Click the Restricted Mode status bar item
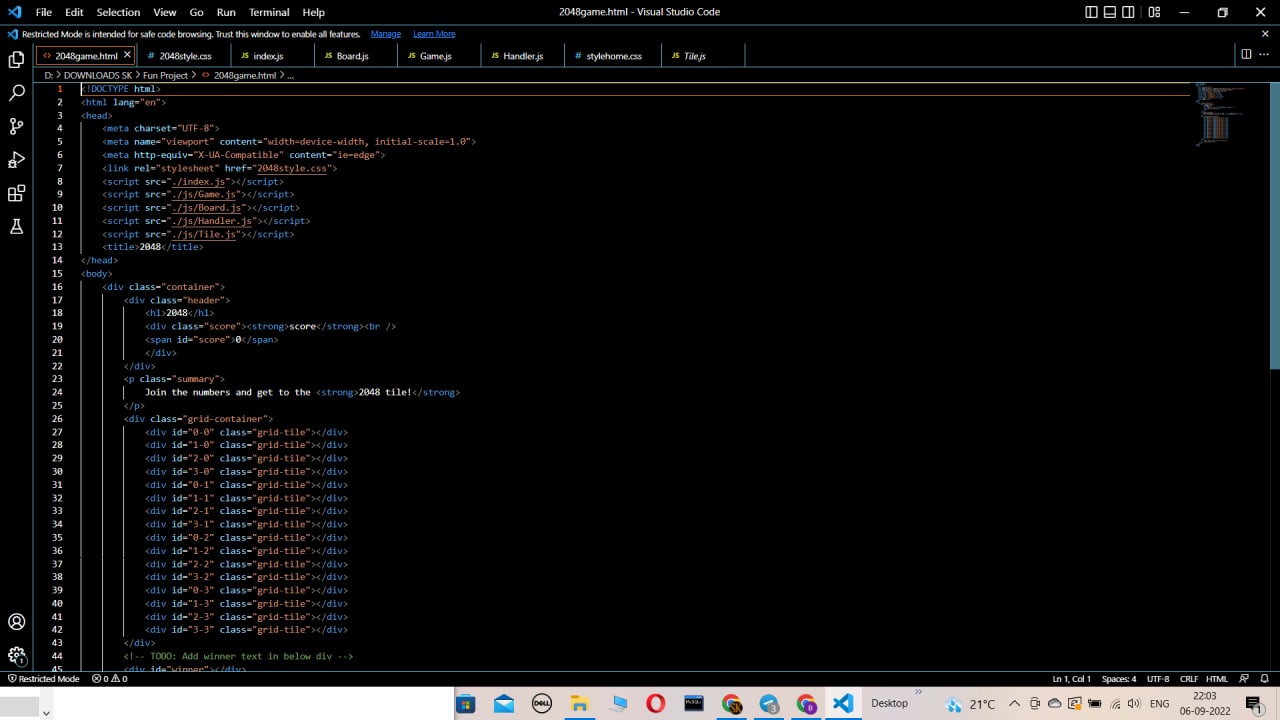The height and width of the screenshot is (720, 1280). point(43,679)
